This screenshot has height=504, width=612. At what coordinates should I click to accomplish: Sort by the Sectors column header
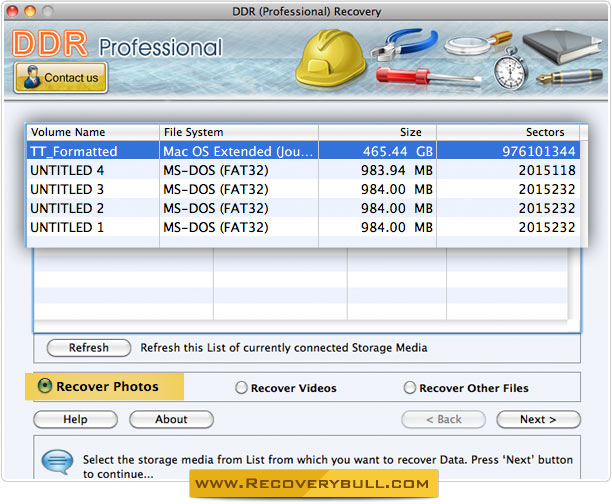tap(508, 132)
